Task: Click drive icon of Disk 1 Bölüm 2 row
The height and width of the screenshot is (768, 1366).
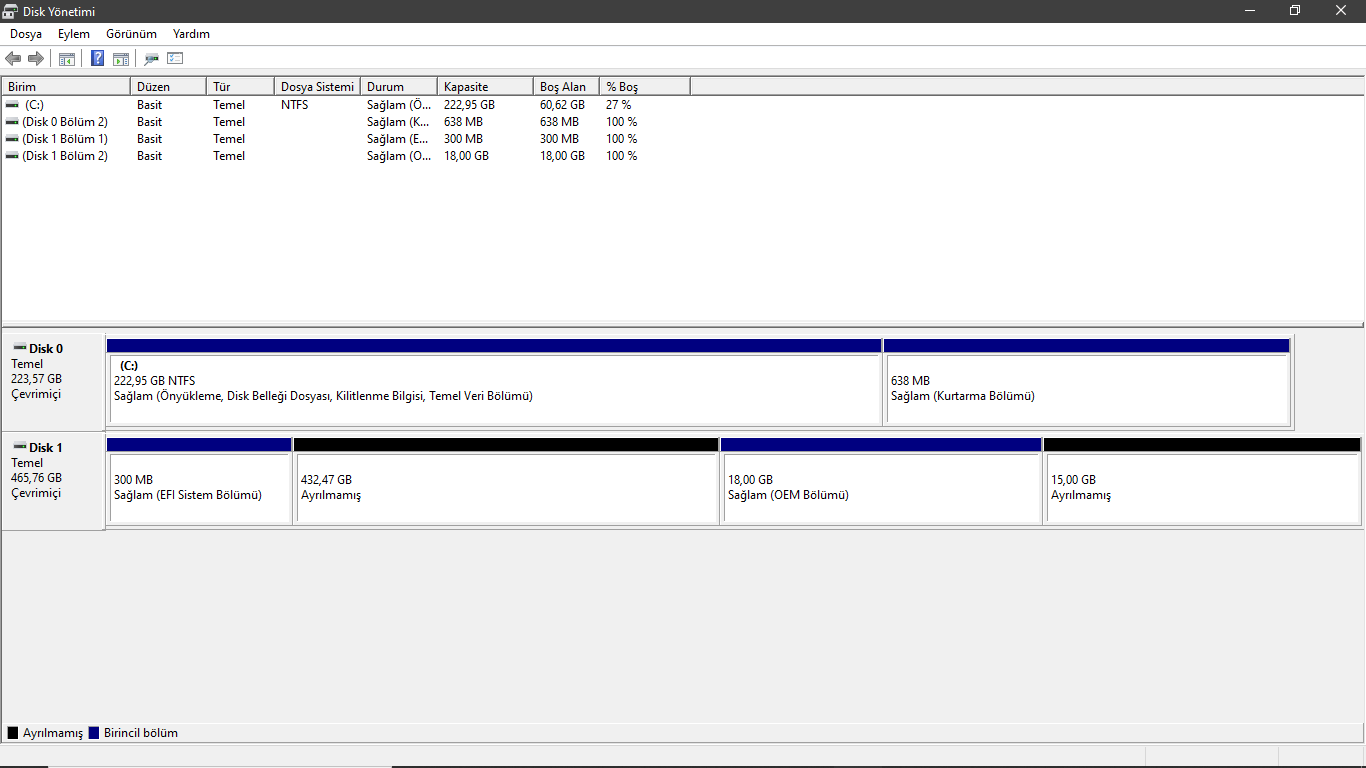Action: 12,155
